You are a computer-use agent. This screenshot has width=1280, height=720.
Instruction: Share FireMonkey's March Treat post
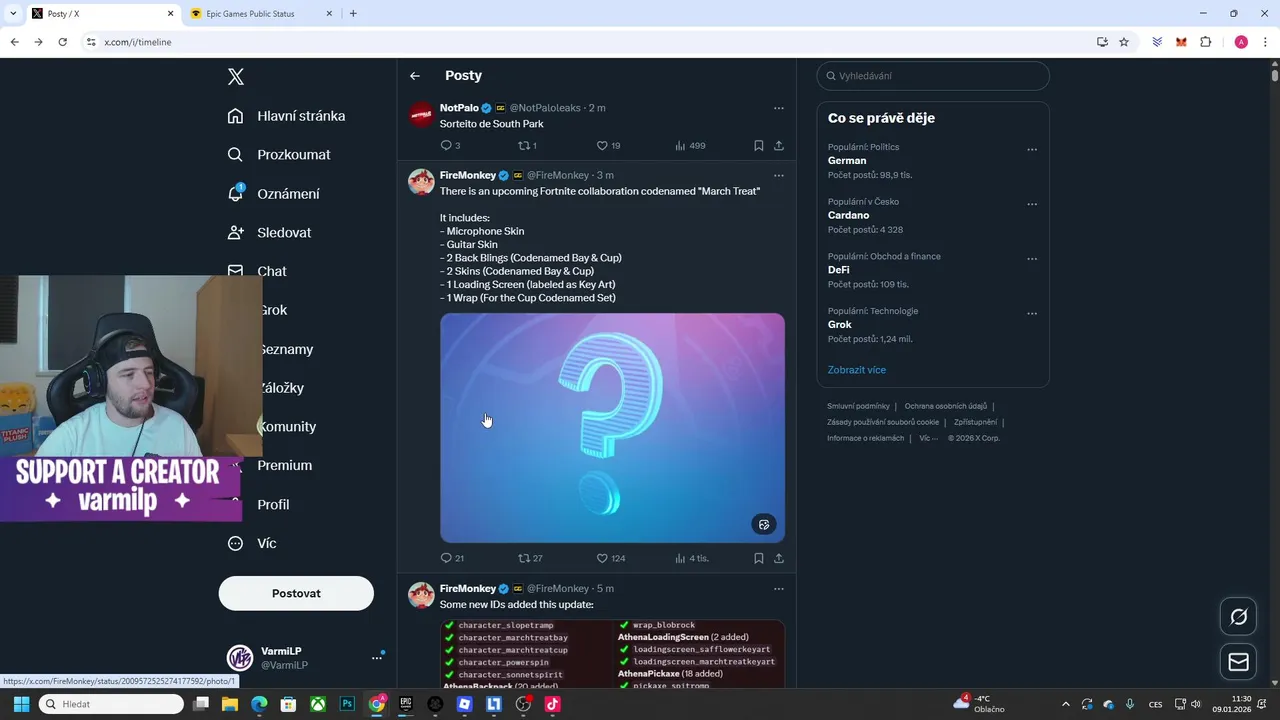coord(779,558)
